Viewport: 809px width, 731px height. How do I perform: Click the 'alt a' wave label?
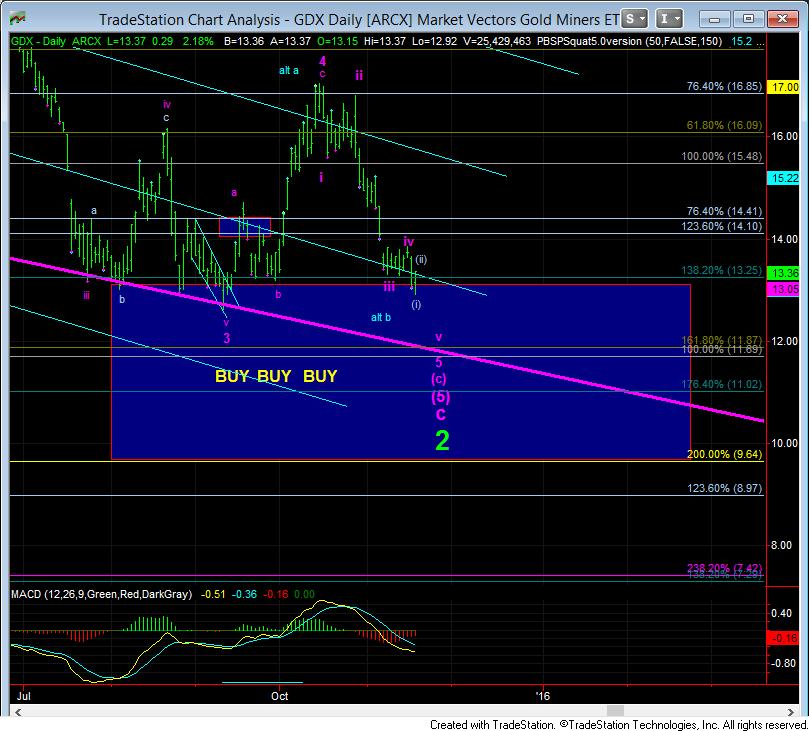coord(288,71)
